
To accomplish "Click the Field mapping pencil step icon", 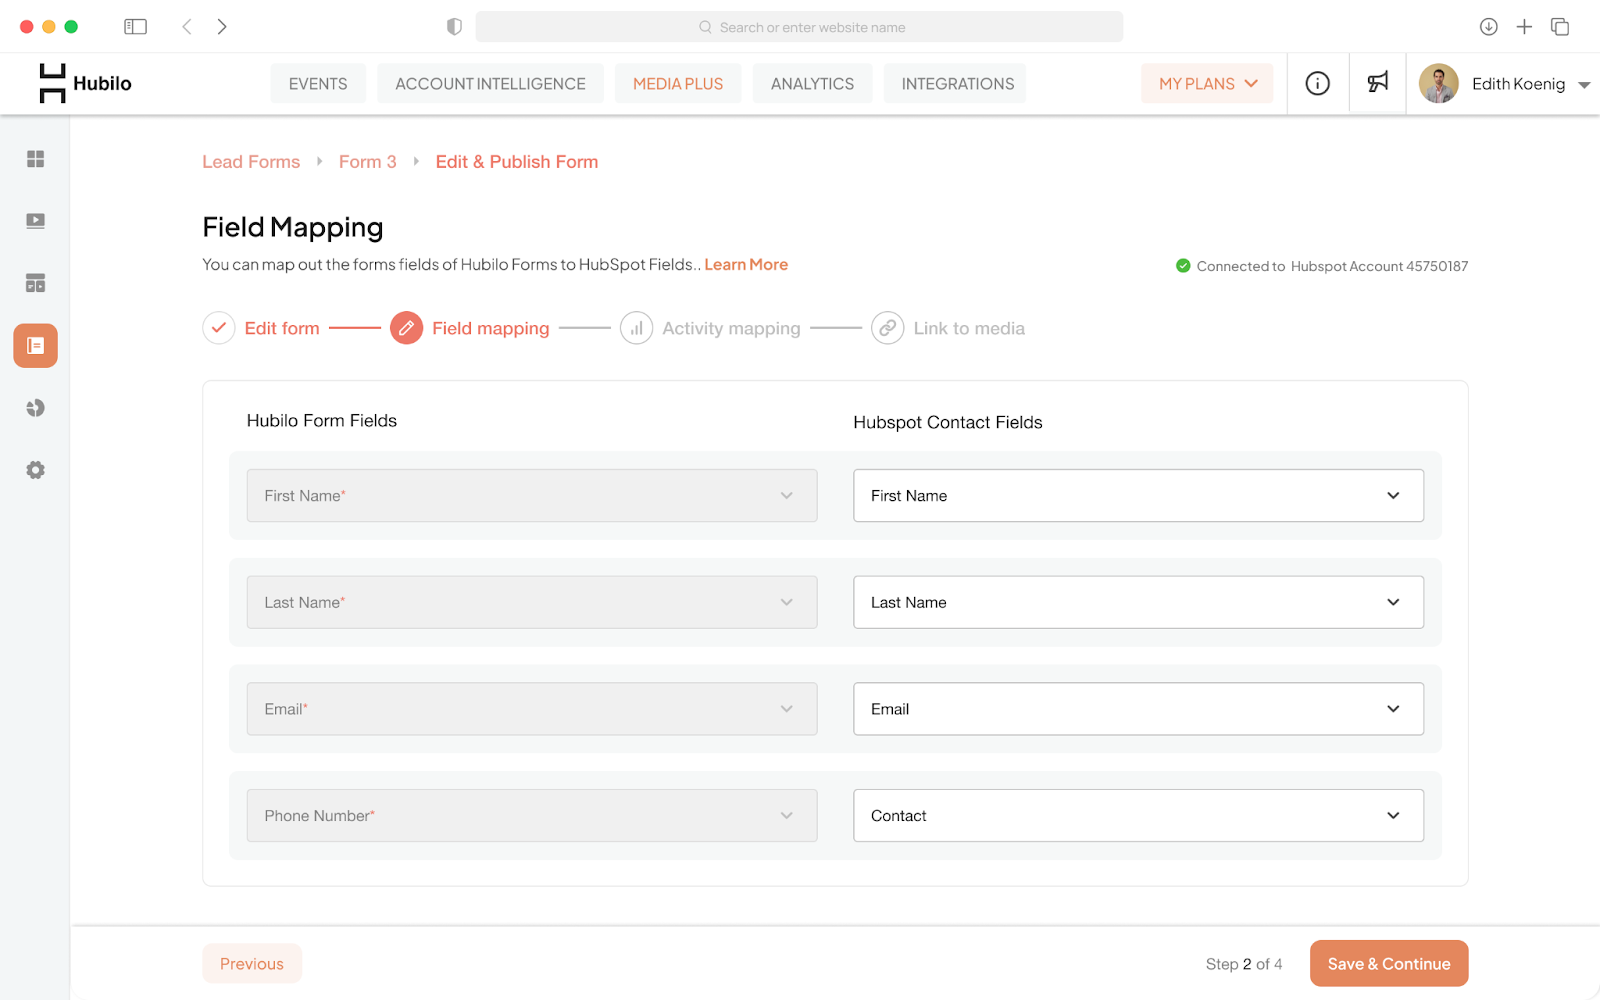I will pos(406,328).
